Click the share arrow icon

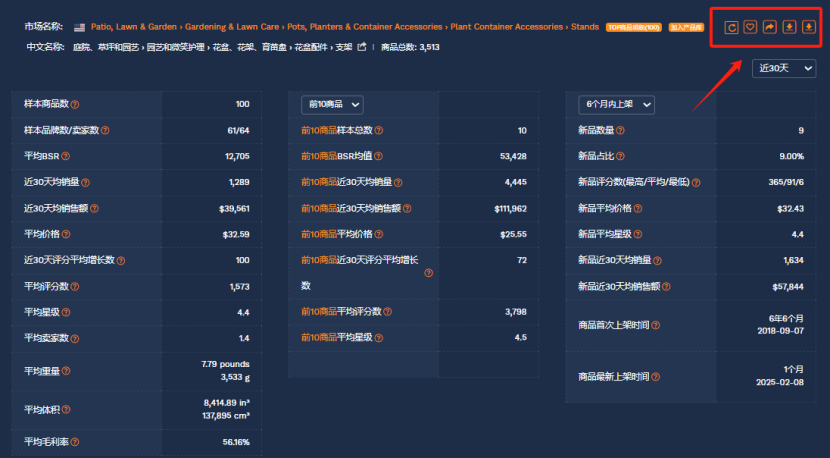pos(769,27)
